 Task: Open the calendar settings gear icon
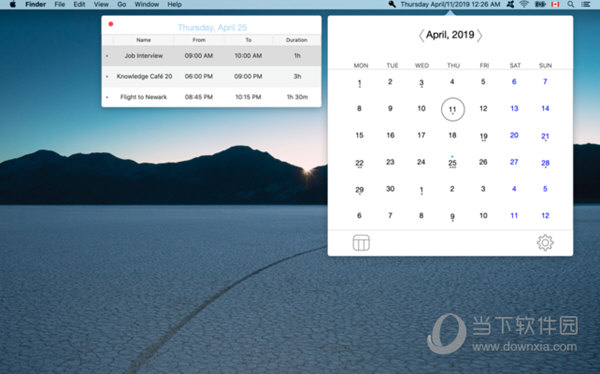coord(545,243)
